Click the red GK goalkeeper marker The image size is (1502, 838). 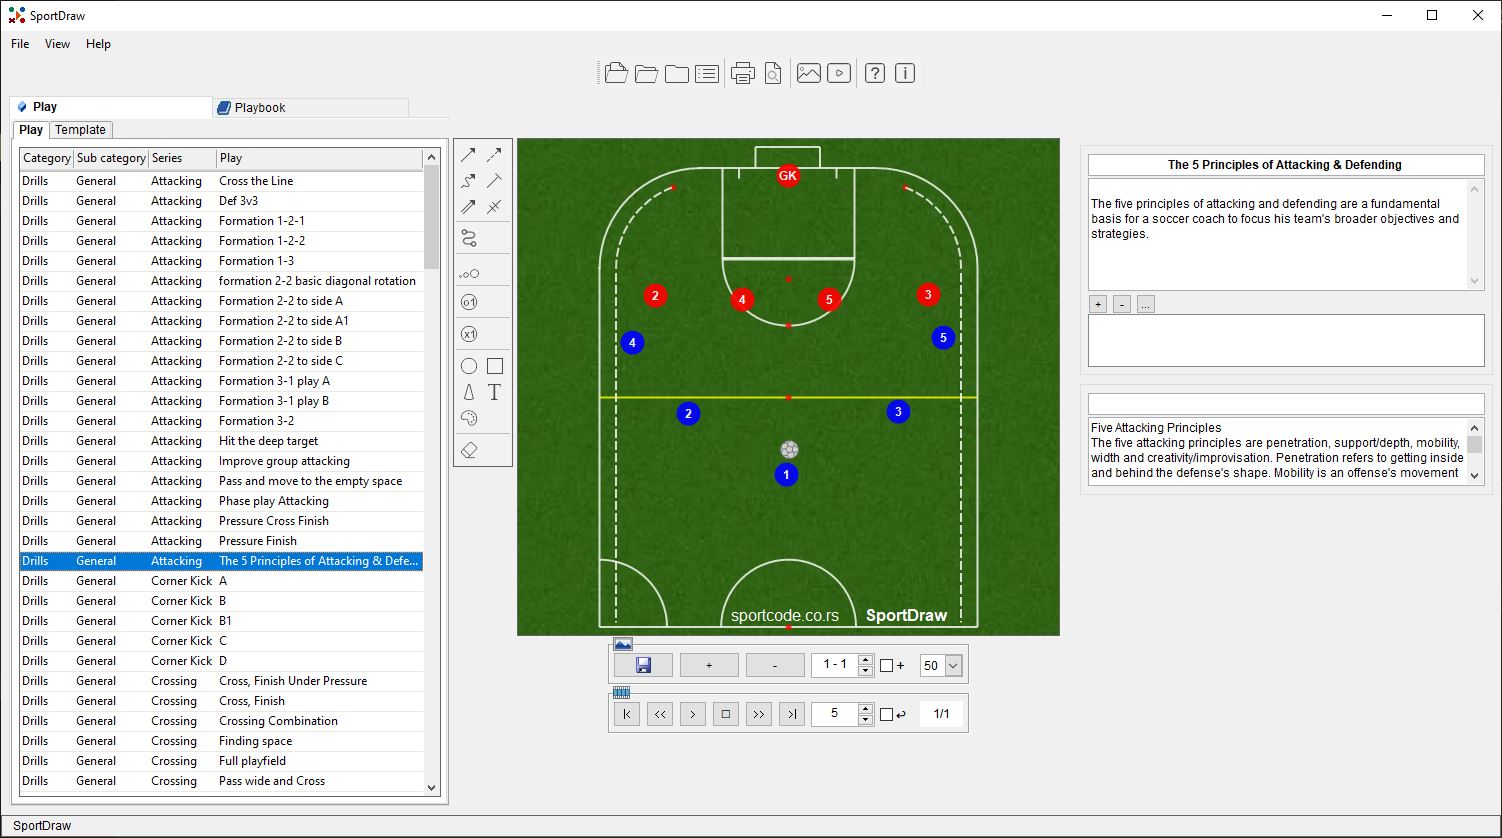788,176
